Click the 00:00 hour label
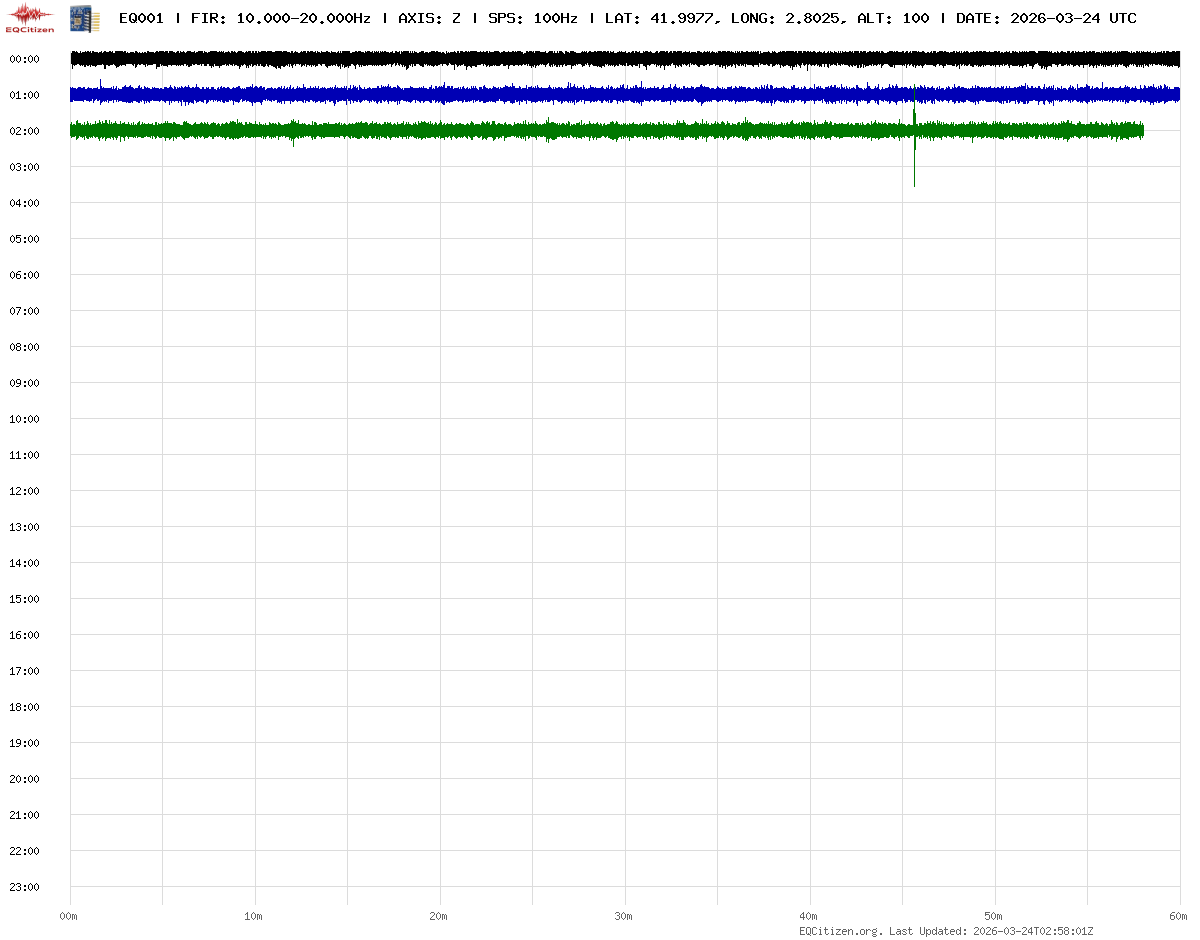Viewport: 1200px width, 940px height. [23, 59]
